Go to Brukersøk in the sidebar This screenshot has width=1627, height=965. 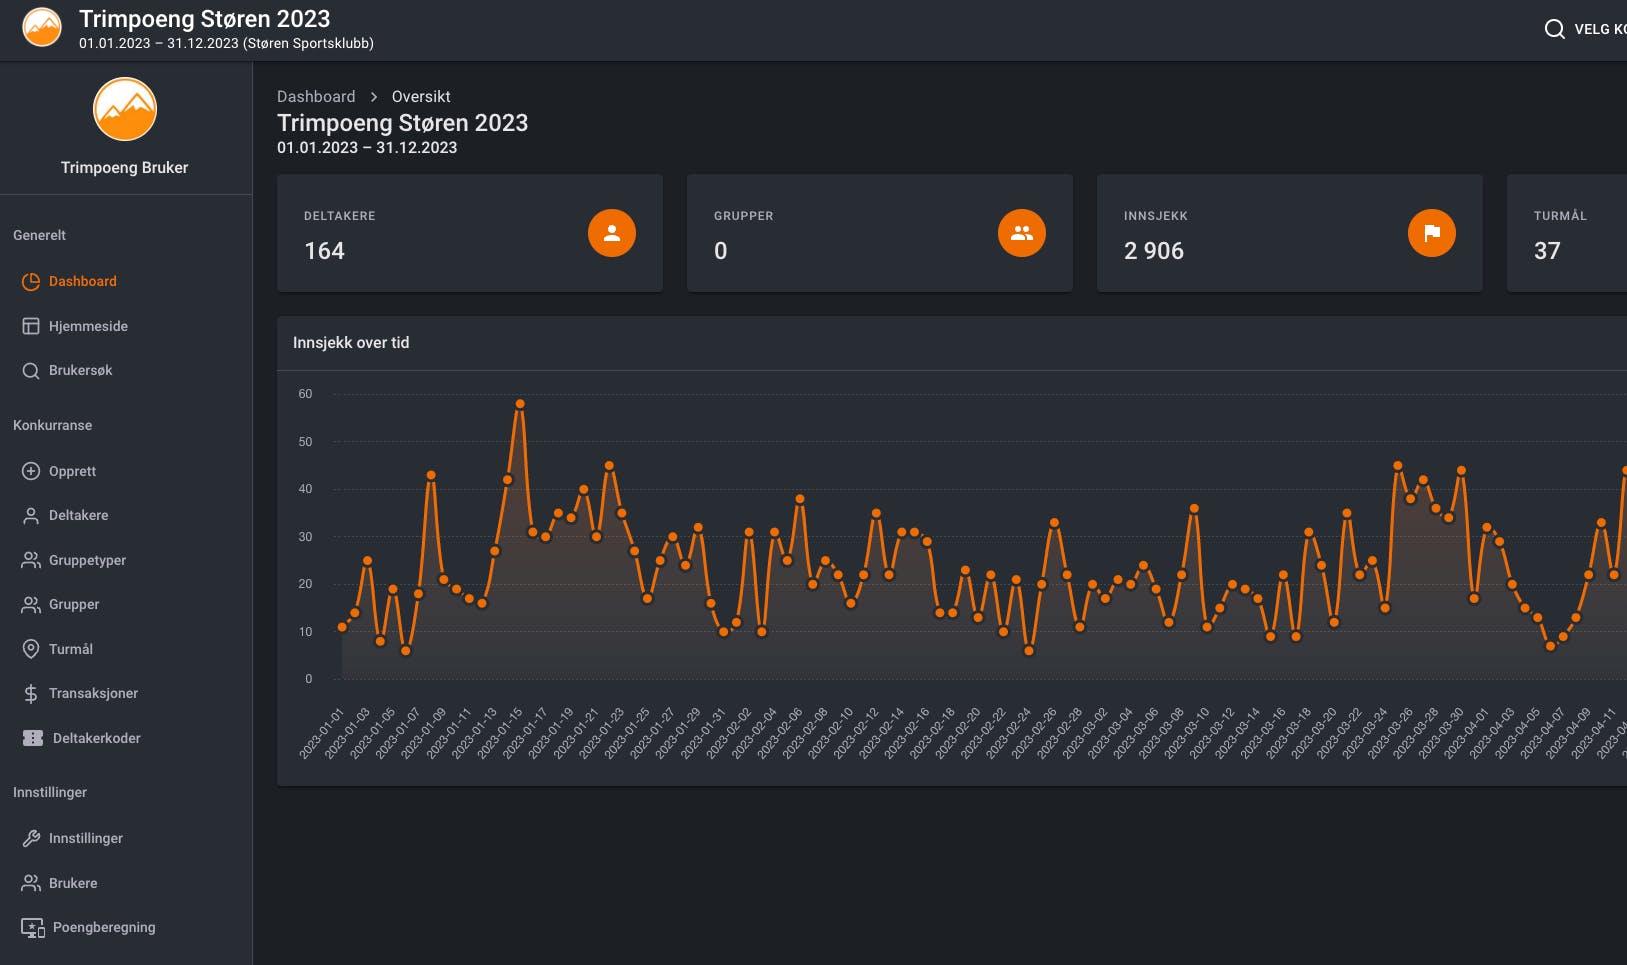[x=80, y=370]
